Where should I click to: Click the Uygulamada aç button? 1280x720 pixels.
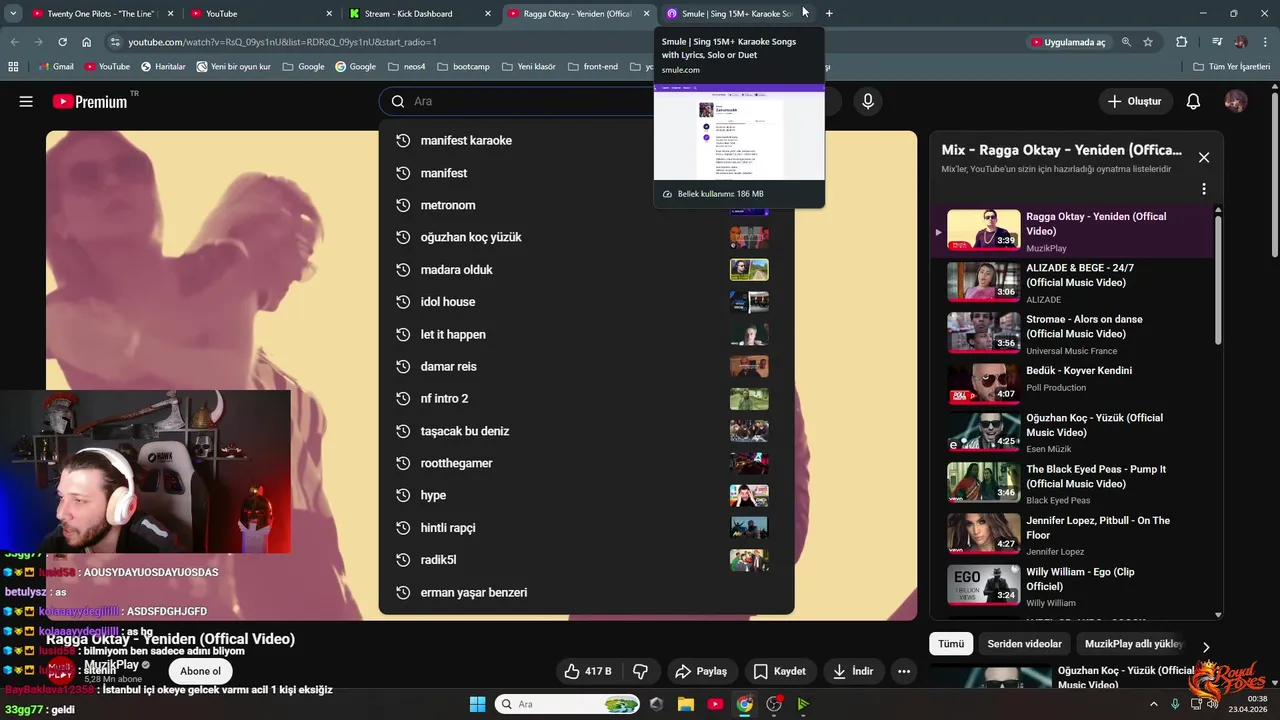[1069, 42]
